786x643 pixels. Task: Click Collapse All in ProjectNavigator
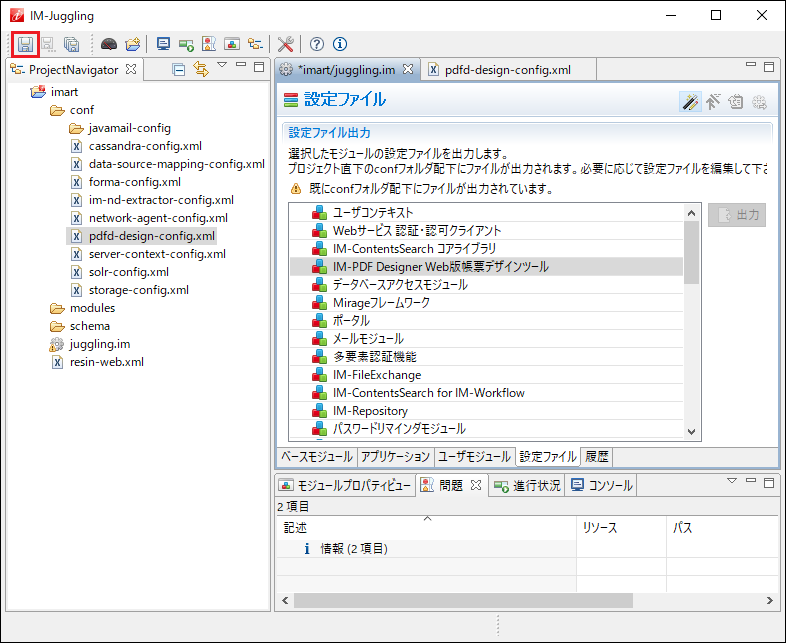pyautogui.click(x=178, y=69)
